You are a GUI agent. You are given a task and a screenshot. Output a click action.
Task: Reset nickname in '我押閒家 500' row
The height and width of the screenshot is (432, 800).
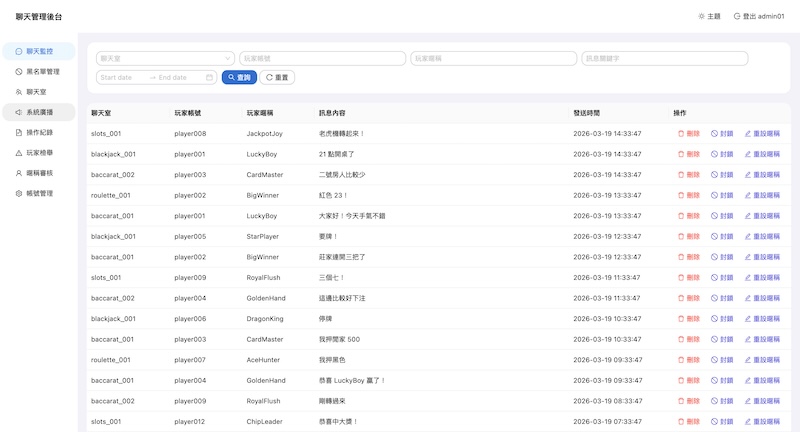coord(762,339)
